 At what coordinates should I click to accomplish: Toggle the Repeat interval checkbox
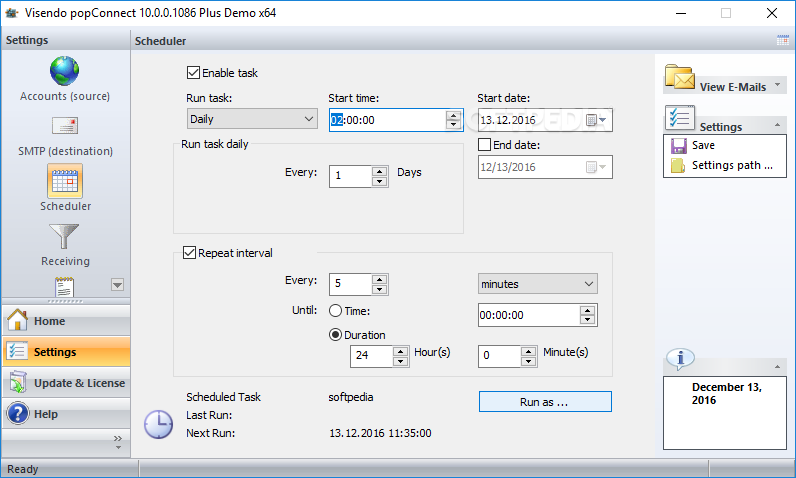[x=189, y=253]
